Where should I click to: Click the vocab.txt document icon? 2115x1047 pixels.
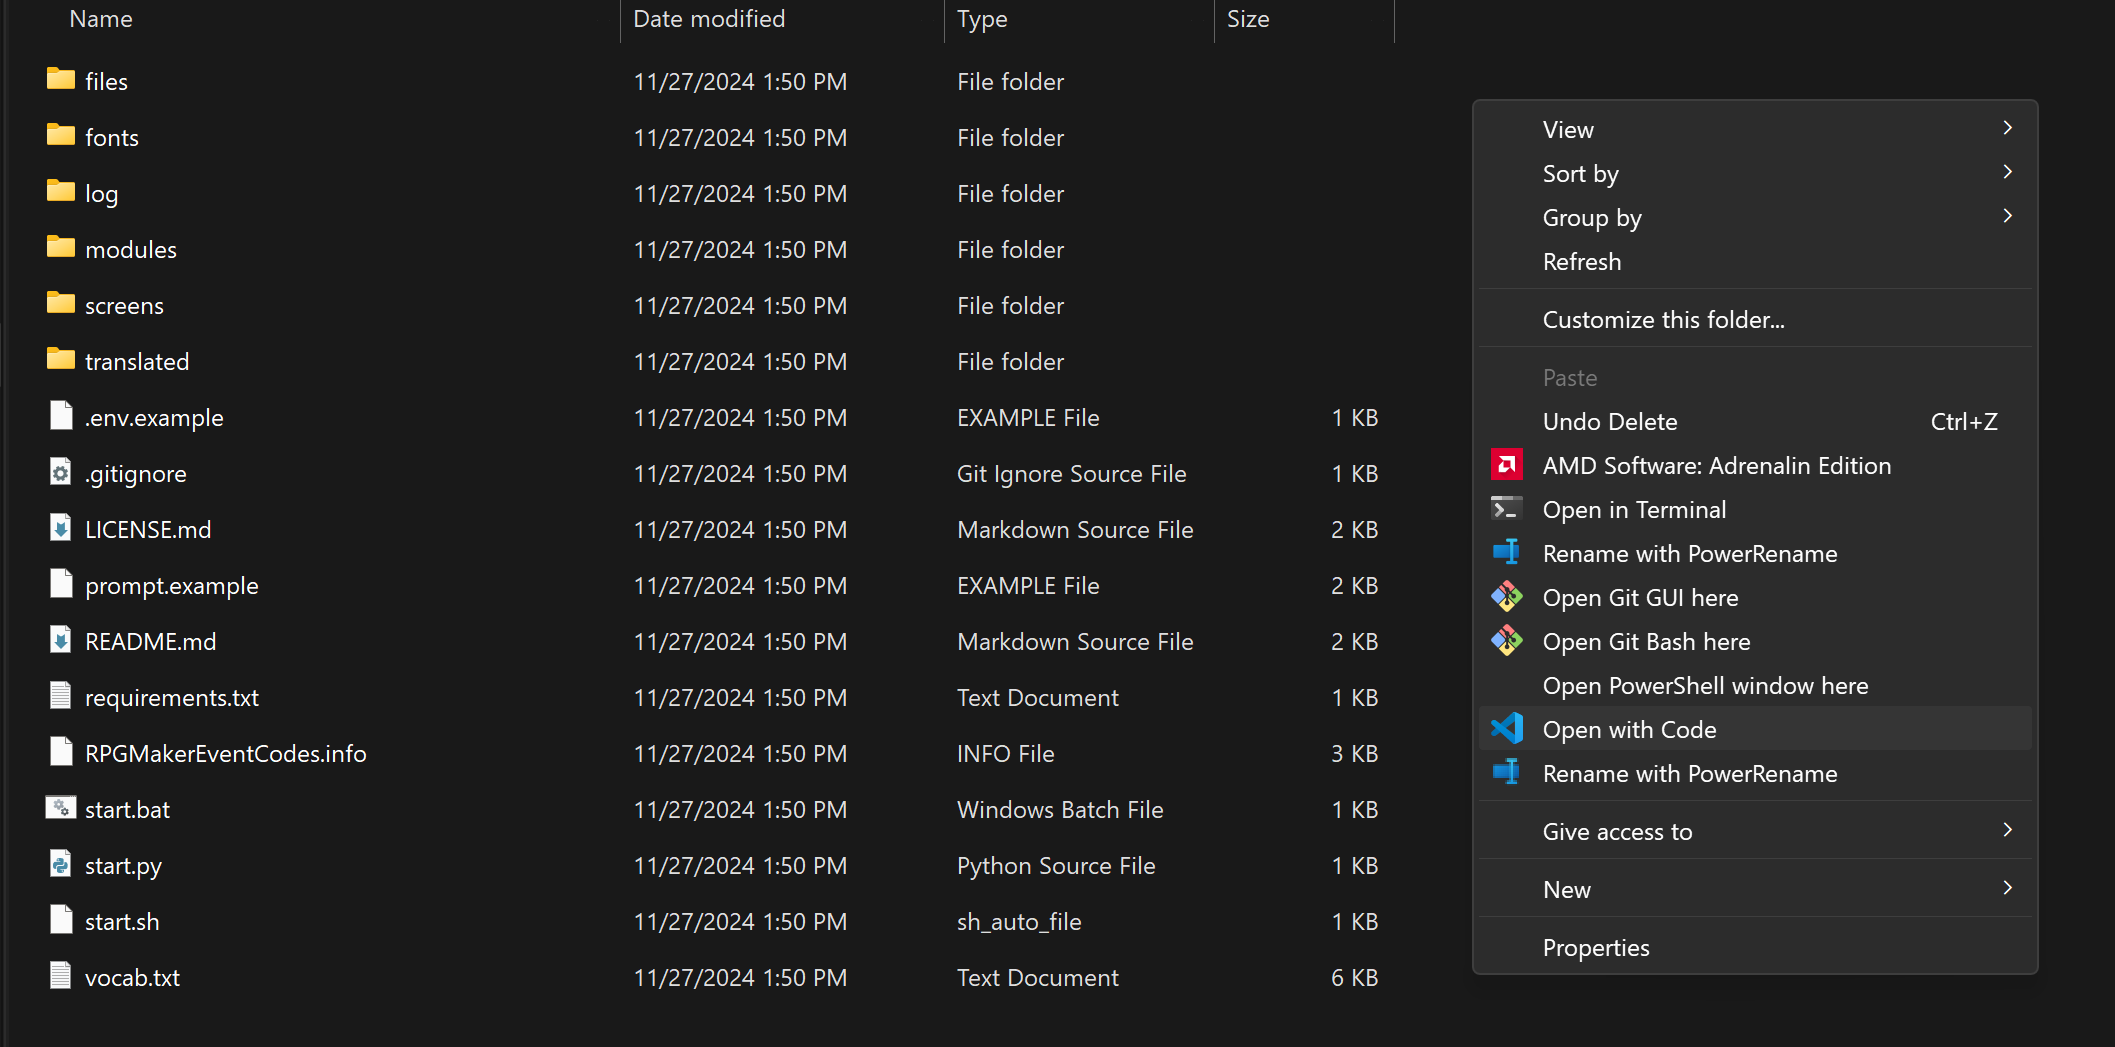(x=61, y=976)
